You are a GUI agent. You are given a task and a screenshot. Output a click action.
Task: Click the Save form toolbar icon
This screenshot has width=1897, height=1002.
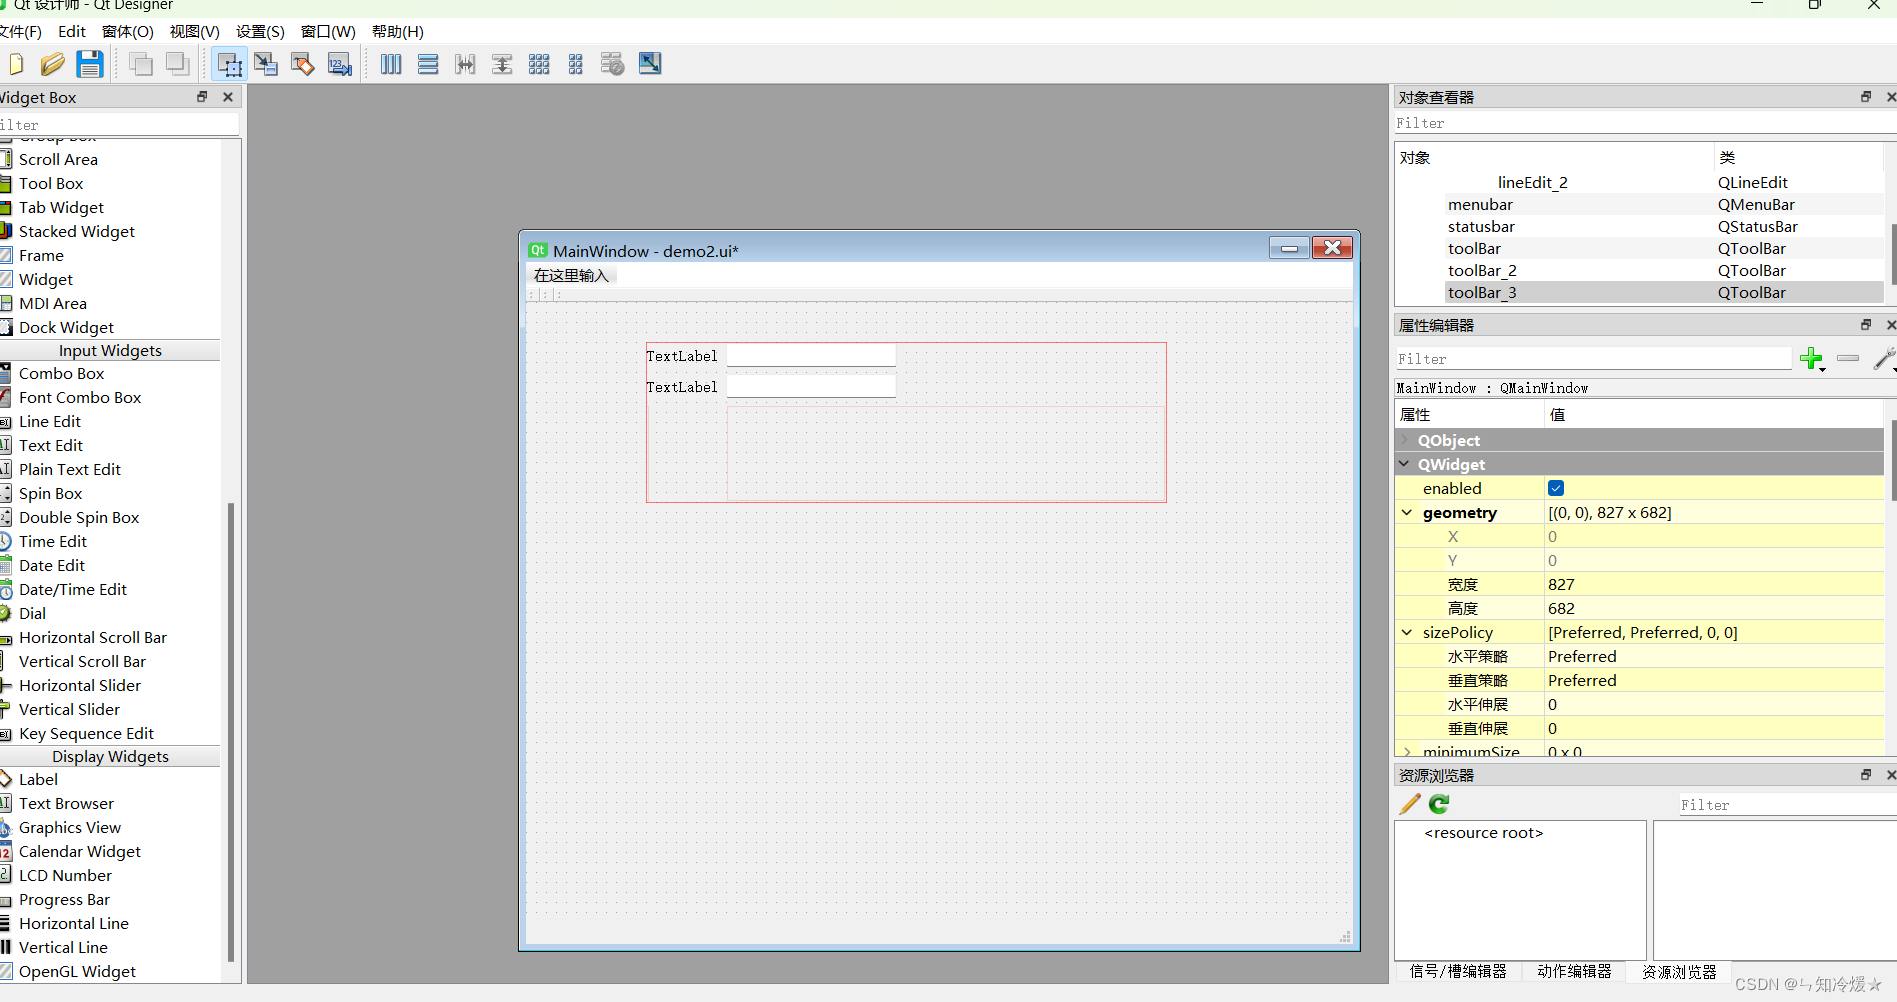(90, 64)
